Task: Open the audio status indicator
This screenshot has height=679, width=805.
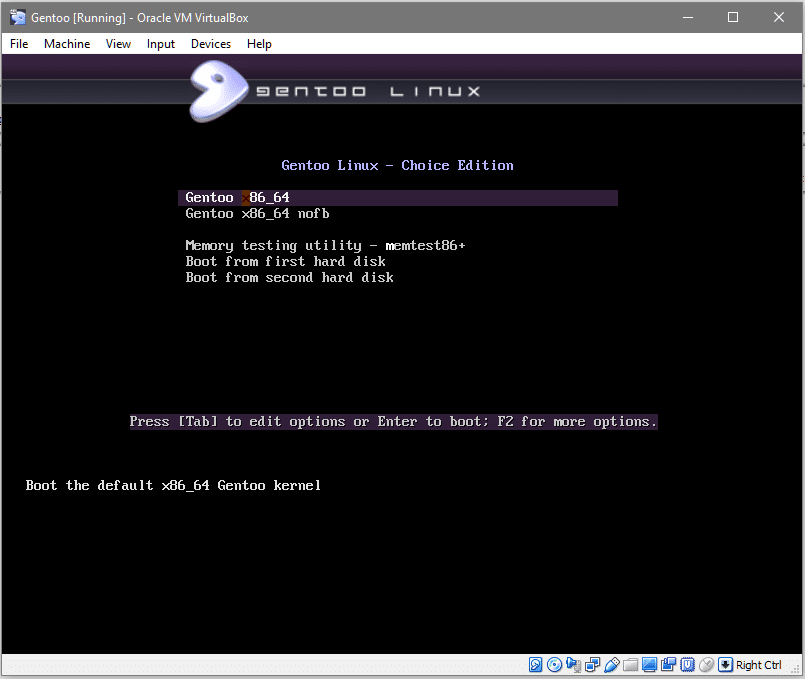Action: [573, 665]
